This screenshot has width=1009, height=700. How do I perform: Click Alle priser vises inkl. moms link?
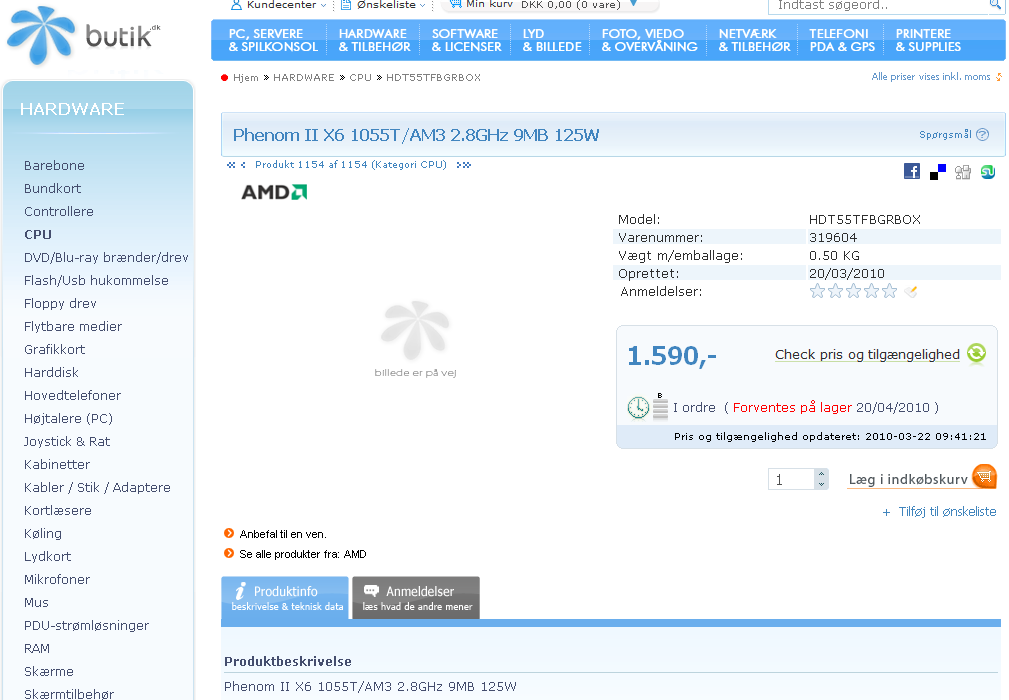(x=930, y=77)
